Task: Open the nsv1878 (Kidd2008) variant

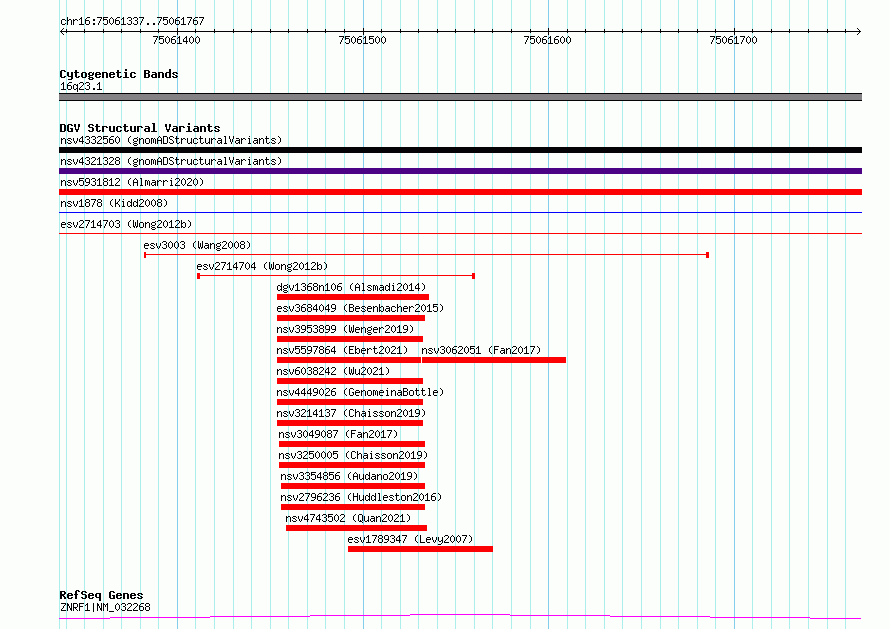Action: coord(114,203)
